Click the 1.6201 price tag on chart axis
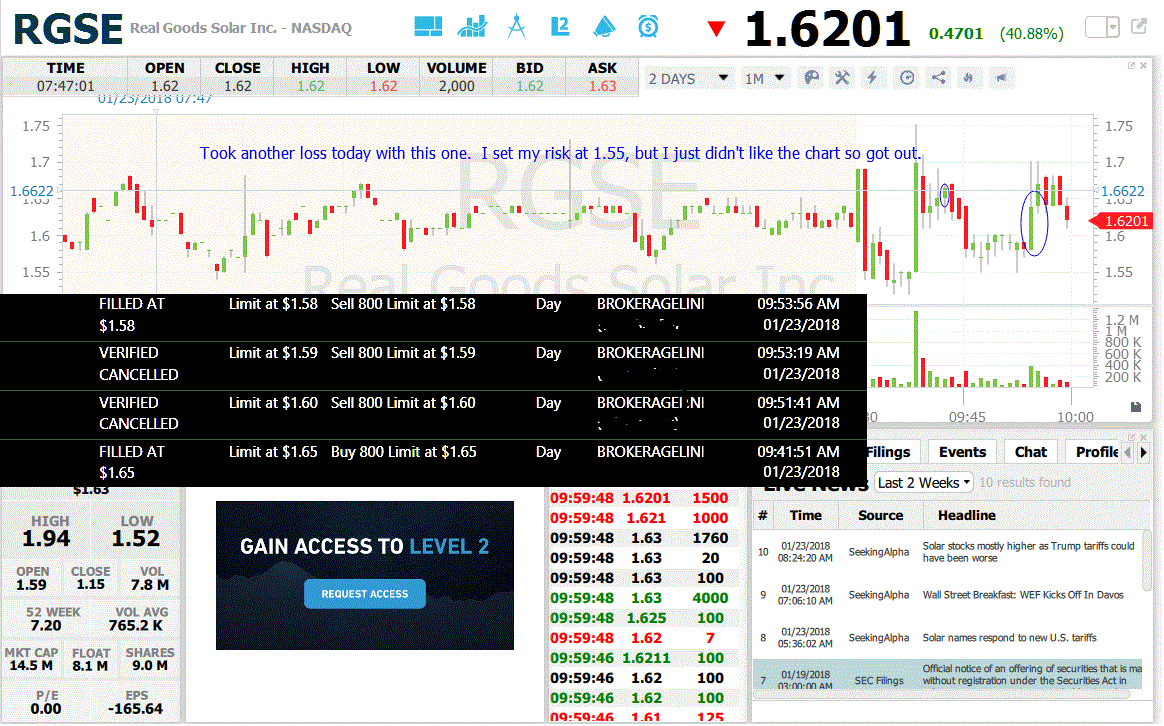1164x726 pixels. point(1122,221)
